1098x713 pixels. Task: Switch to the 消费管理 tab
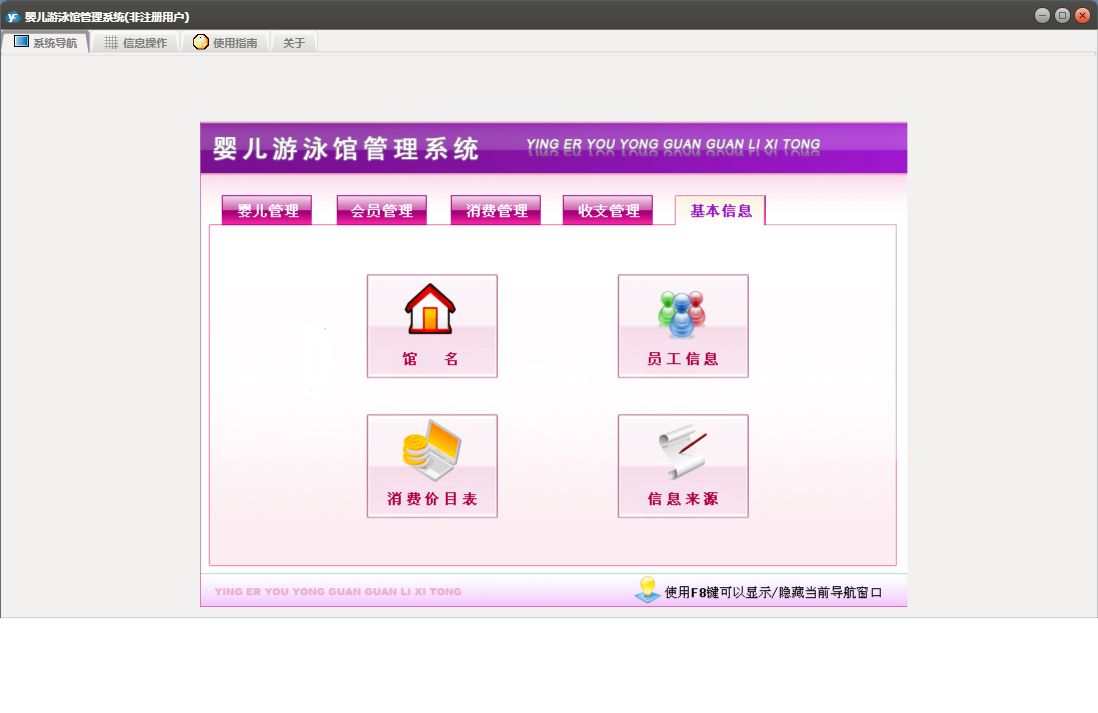coord(496,210)
